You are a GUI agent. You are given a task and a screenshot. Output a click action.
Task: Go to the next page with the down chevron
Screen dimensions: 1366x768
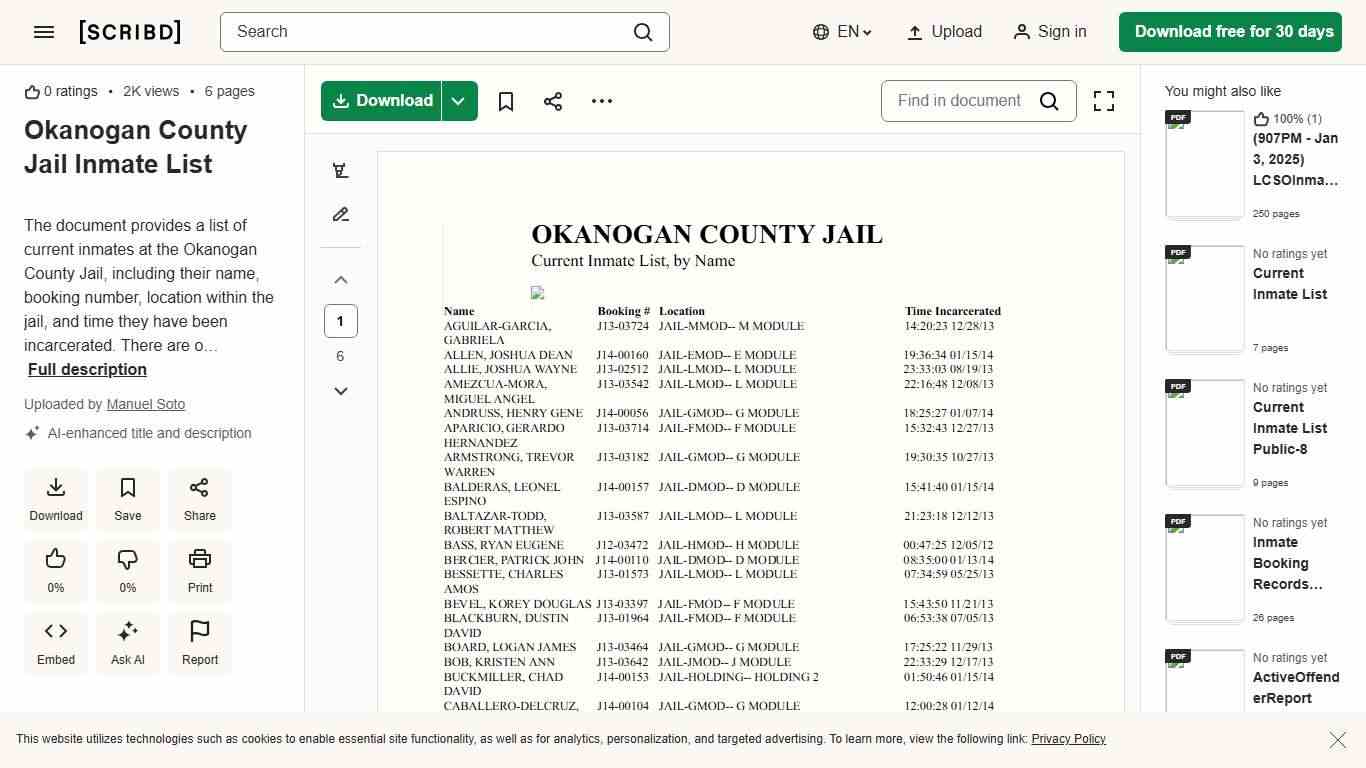tap(340, 390)
